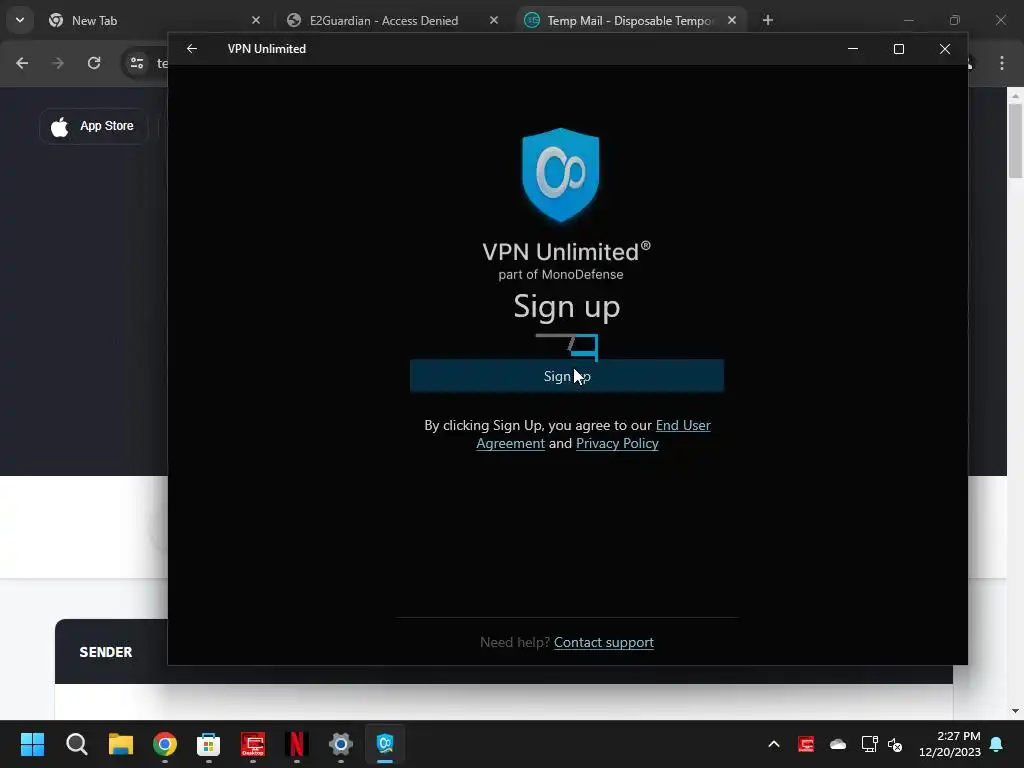Click VPN Unlimited taskbar icon
1024x768 pixels.
[x=385, y=744]
